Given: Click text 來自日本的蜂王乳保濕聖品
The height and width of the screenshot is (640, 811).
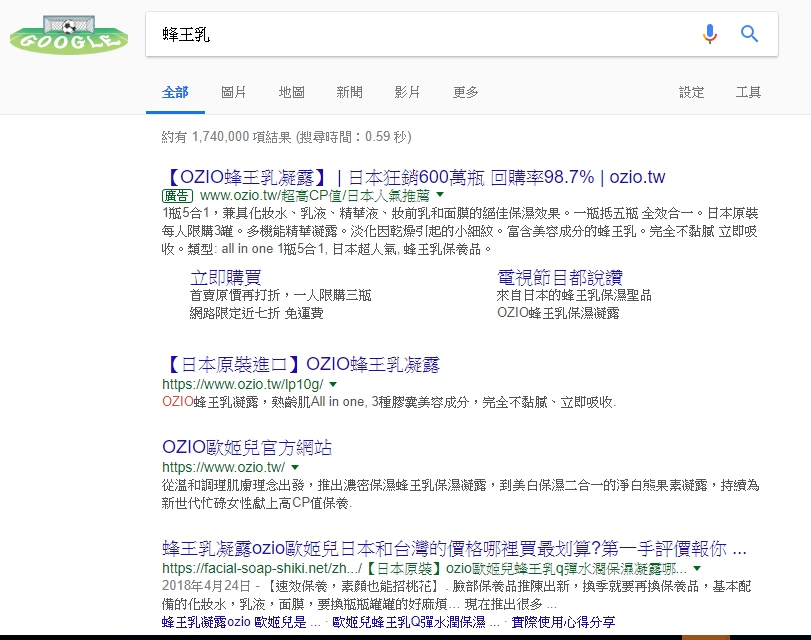Looking at the screenshot, I should (574, 295).
